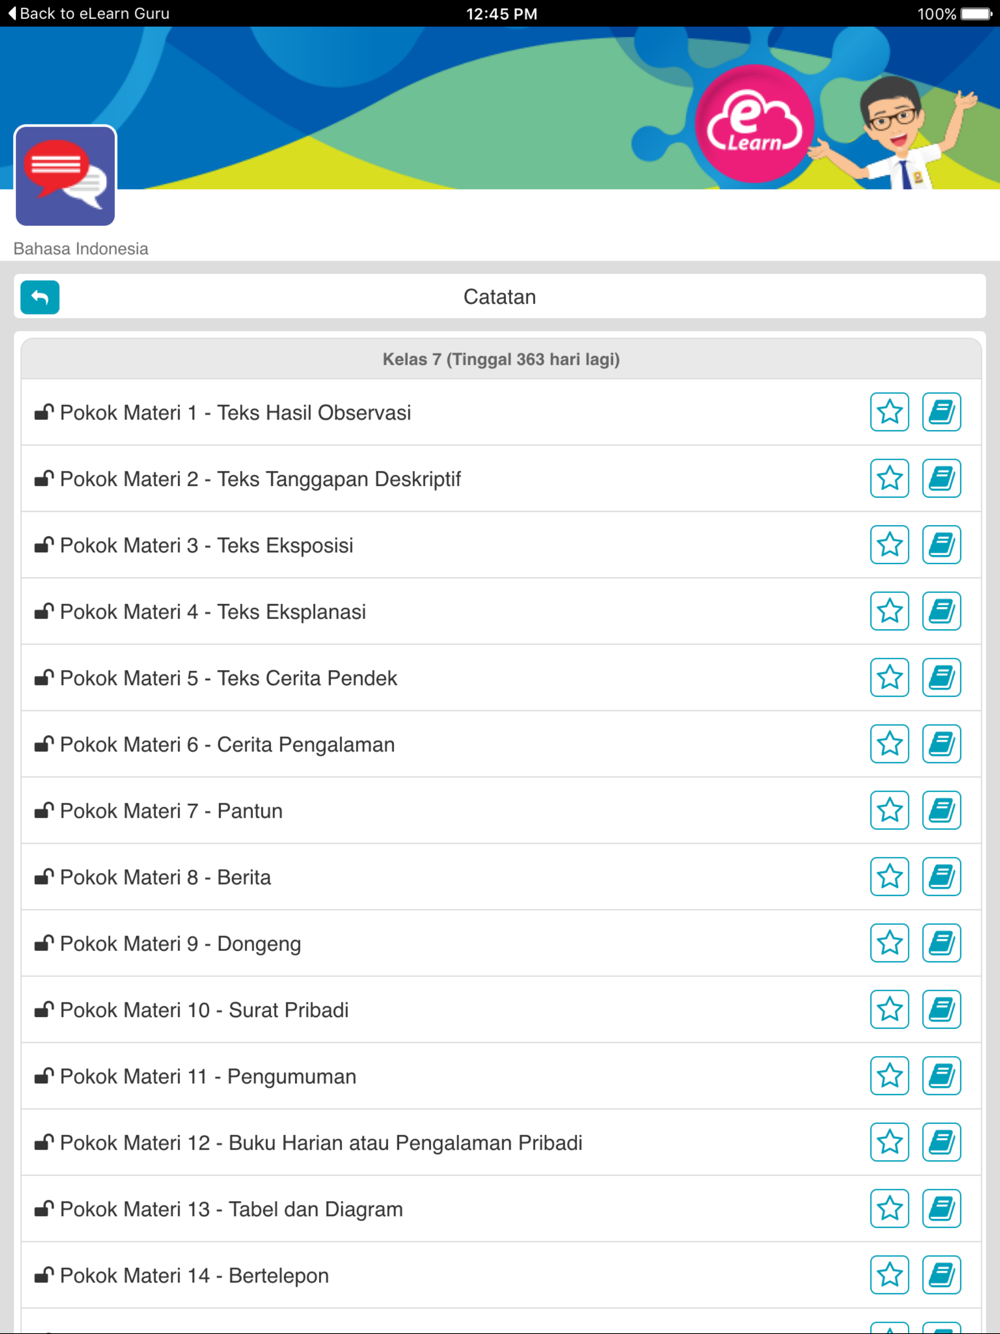Viewport: 1000px width, 1334px height.
Task: Open the Bahasa Indonesia speech bubble icon
Action: click(65, 176)
